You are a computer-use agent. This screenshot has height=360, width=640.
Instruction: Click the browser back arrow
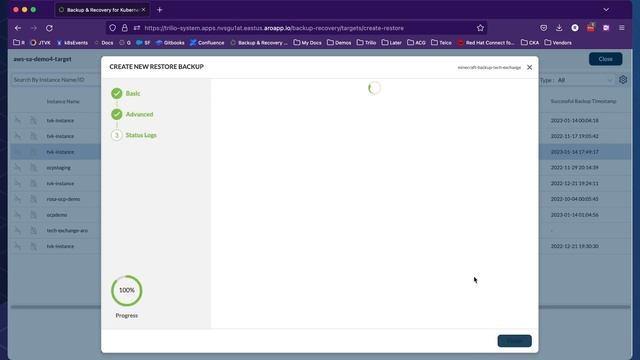pos(18,28)
